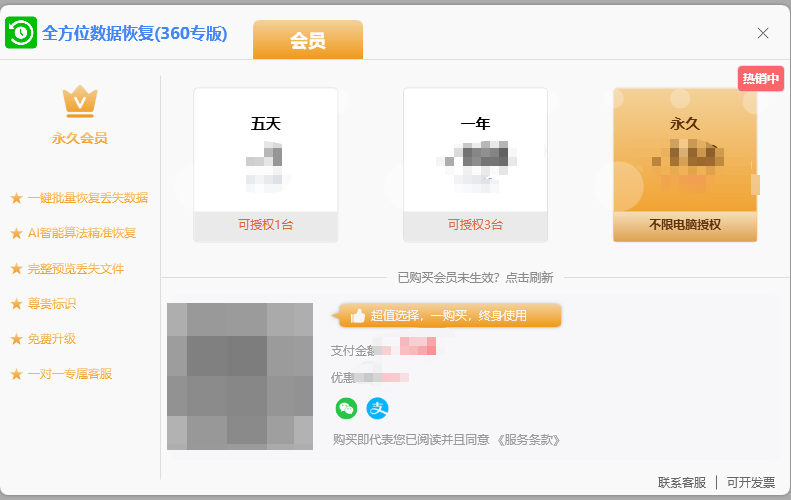Click the green data recovery app logo
Image resolution: width=791 pixels, height=500 pixels.
[21, 32]
